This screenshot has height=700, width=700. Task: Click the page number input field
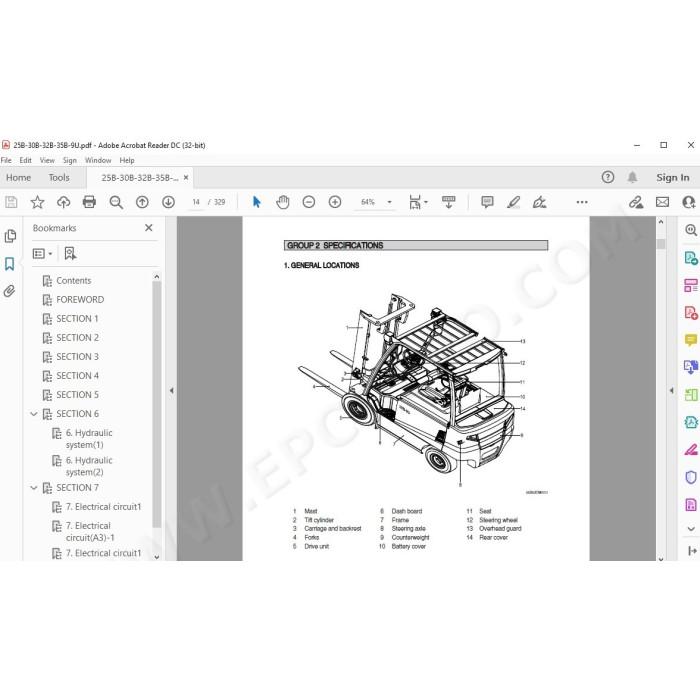(196, 202)
